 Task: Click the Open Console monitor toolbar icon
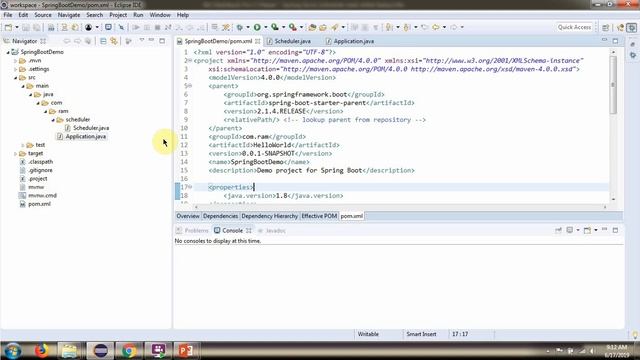pos(108,27)
